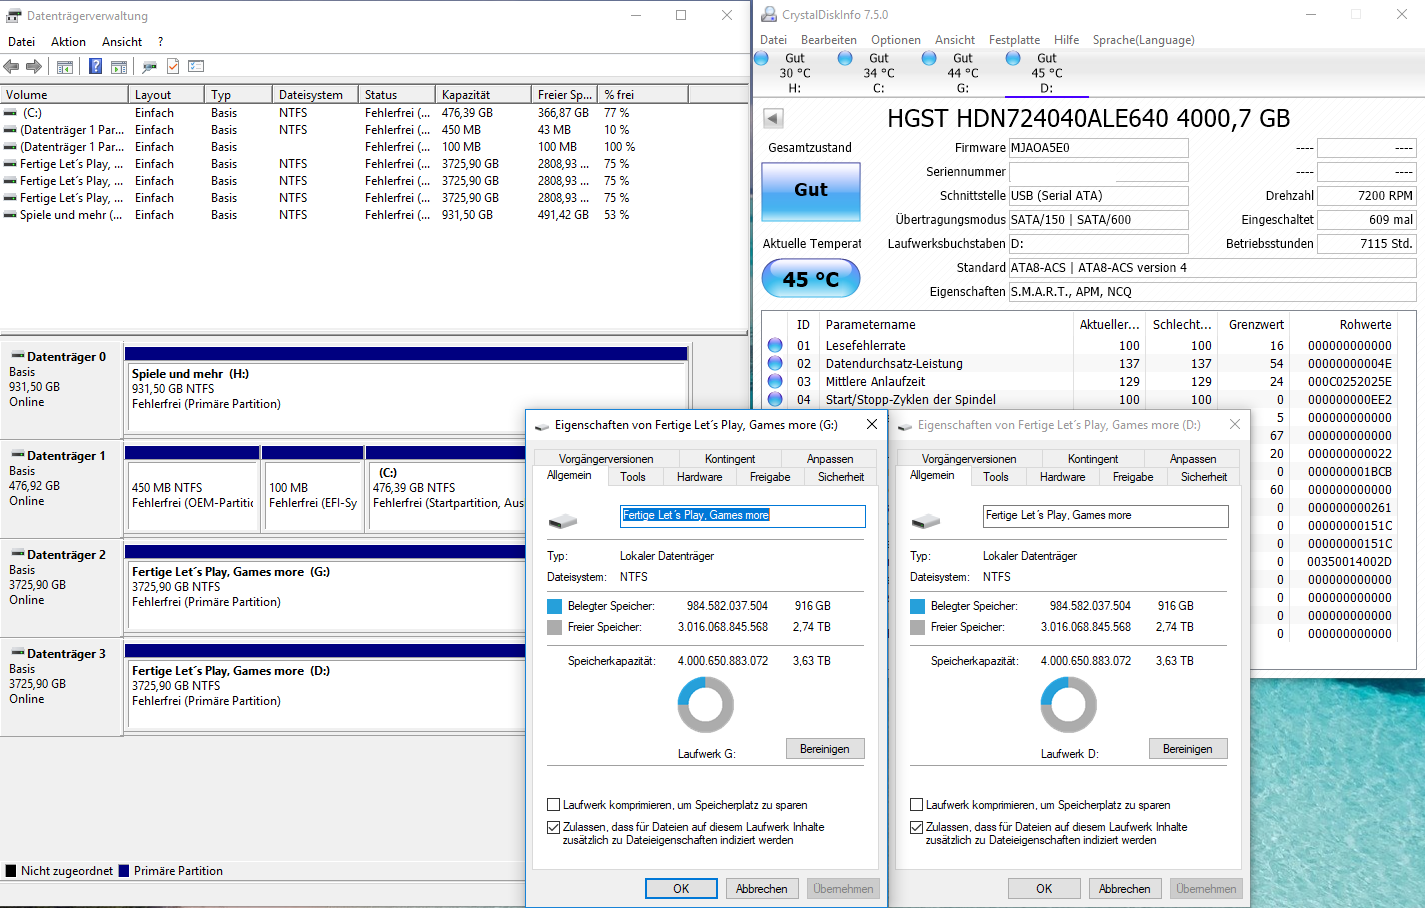1425x908 pixels.
Task: Click the blue Belegter Speicher swatch in D: properties
Action: pos(917,606)
